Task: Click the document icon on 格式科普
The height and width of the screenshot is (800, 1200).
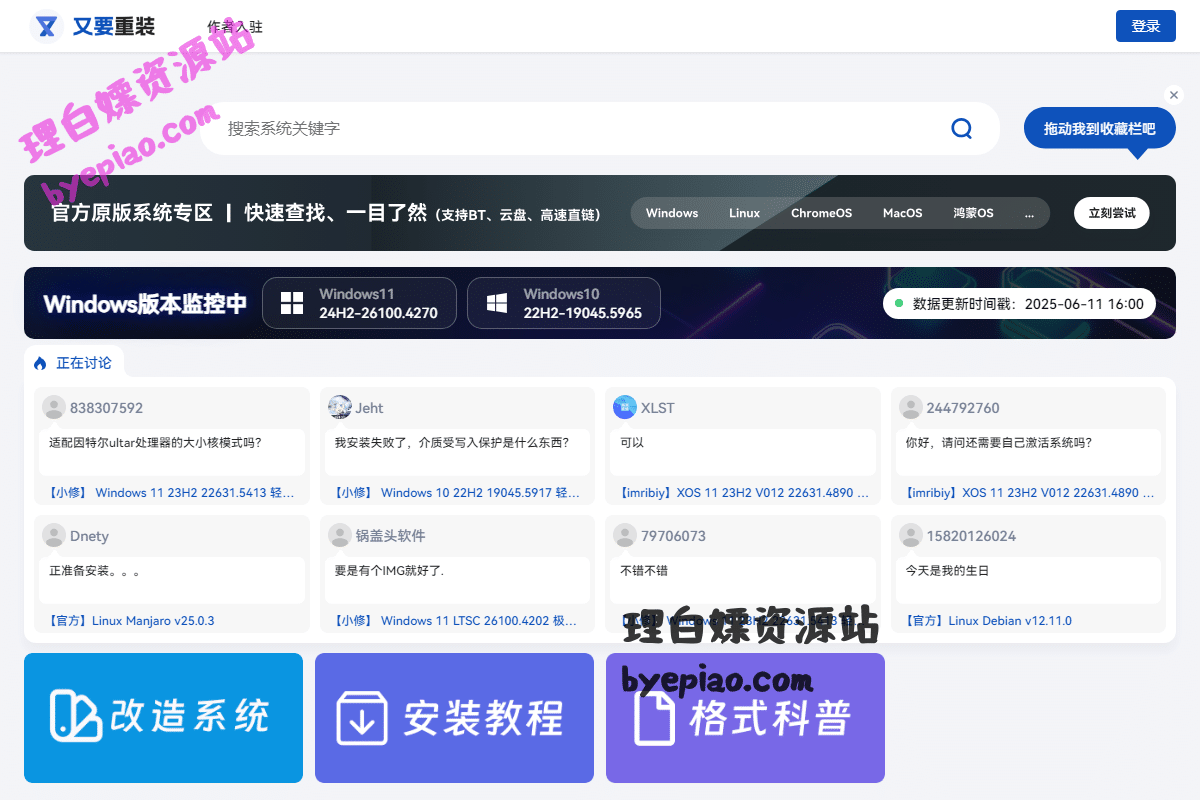Action: (x=655, y=718)
